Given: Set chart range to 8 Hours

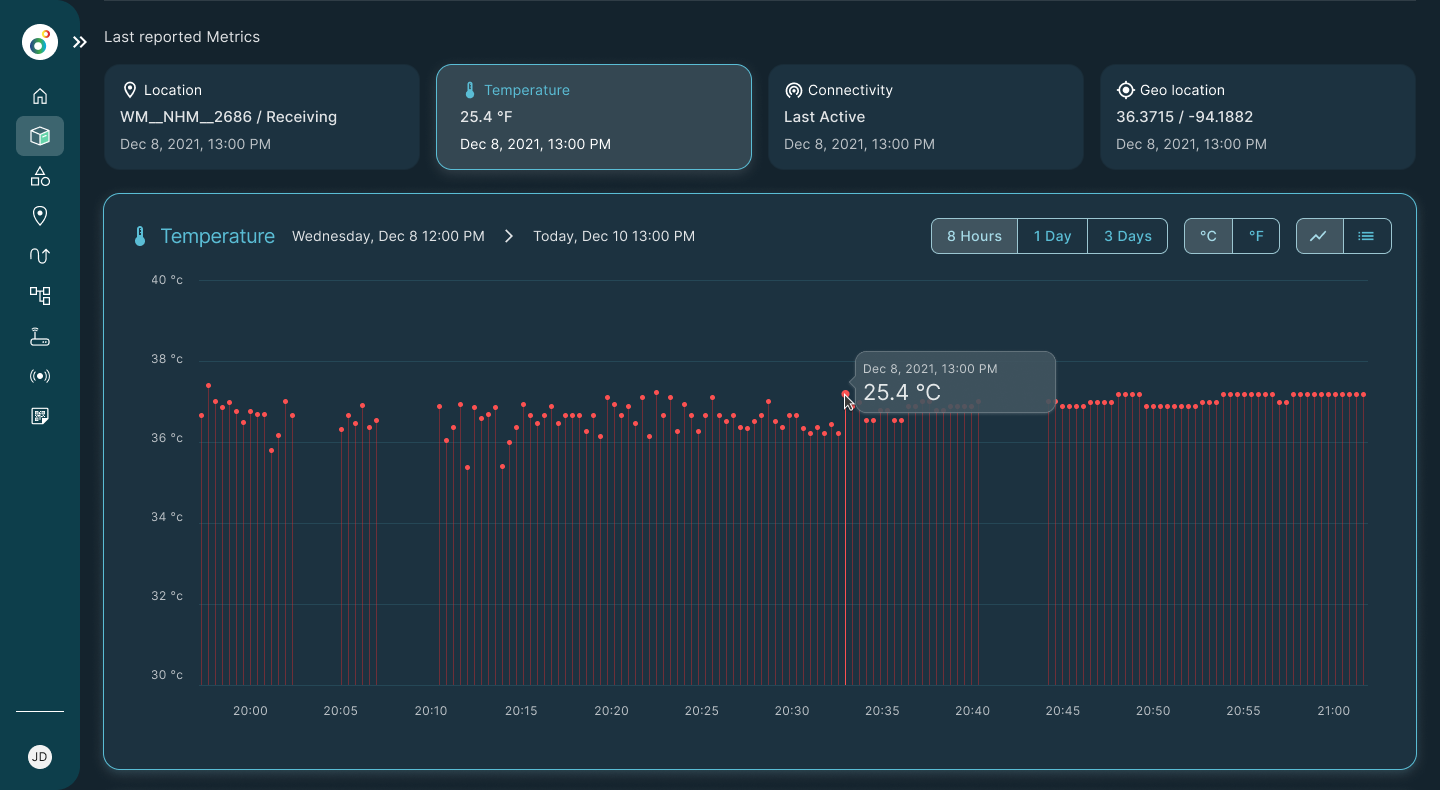Looking at the screenshot, I should tap(974, 236).
